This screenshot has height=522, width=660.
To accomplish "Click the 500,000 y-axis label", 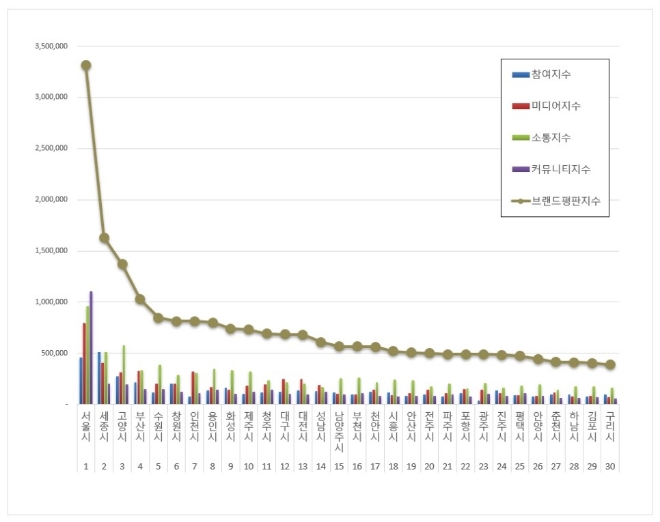I will coord(54,353).
